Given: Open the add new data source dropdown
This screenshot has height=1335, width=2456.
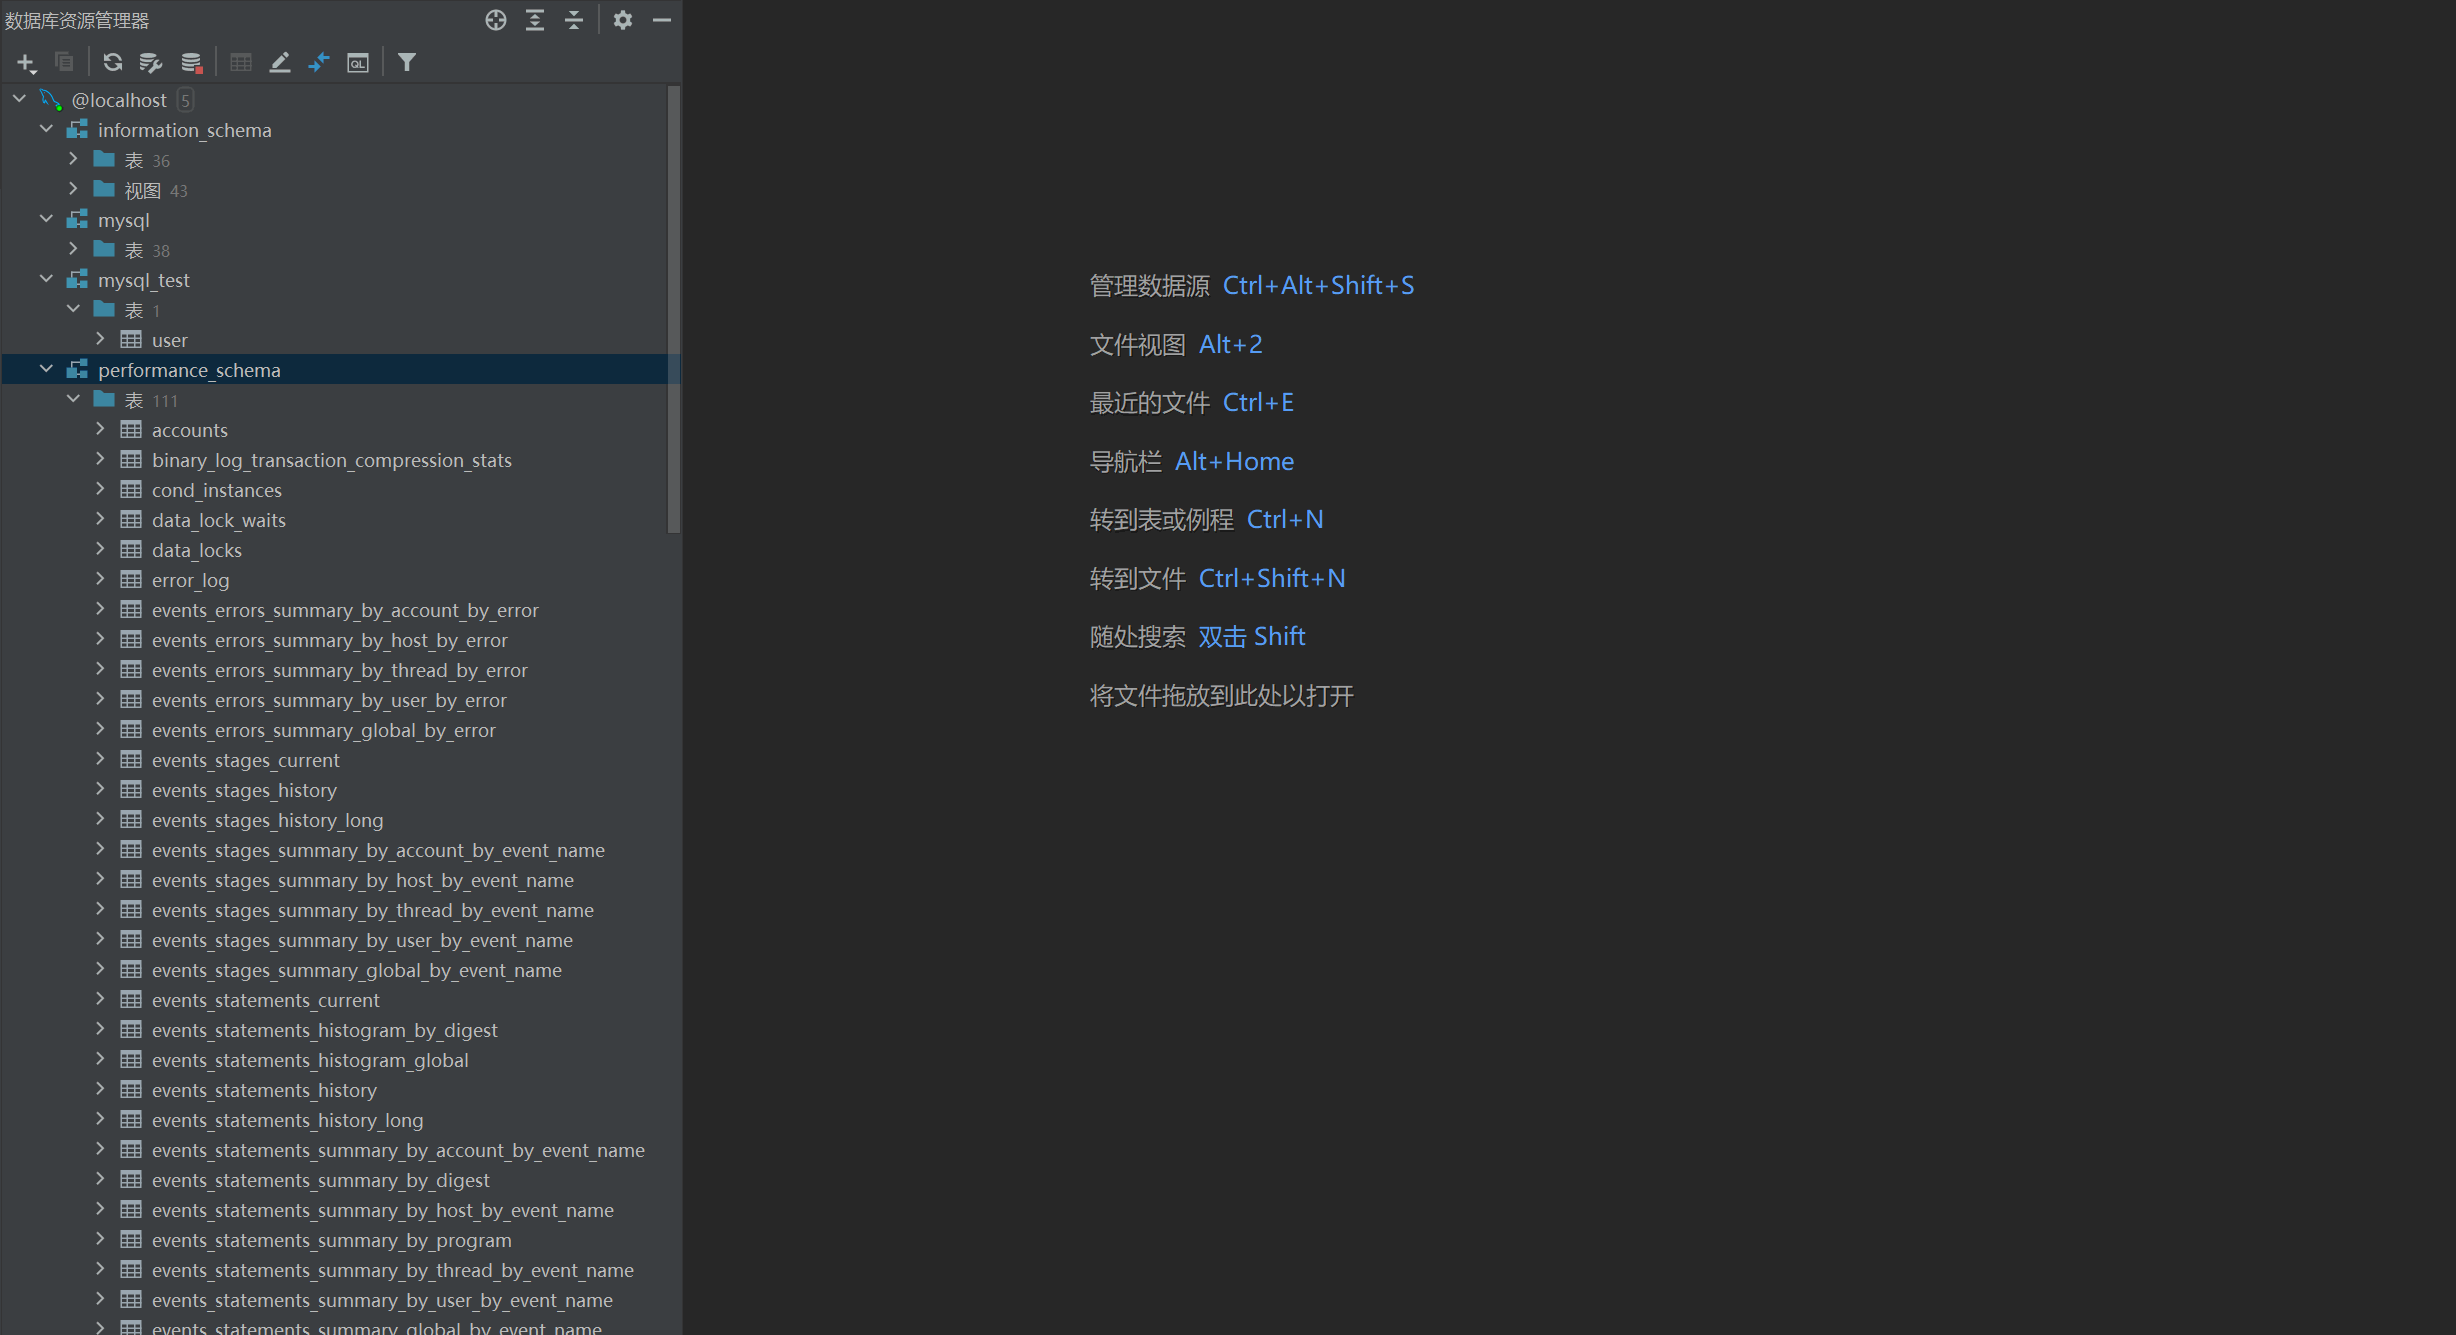Looking at the screenshot, I should tap(26, 63).
